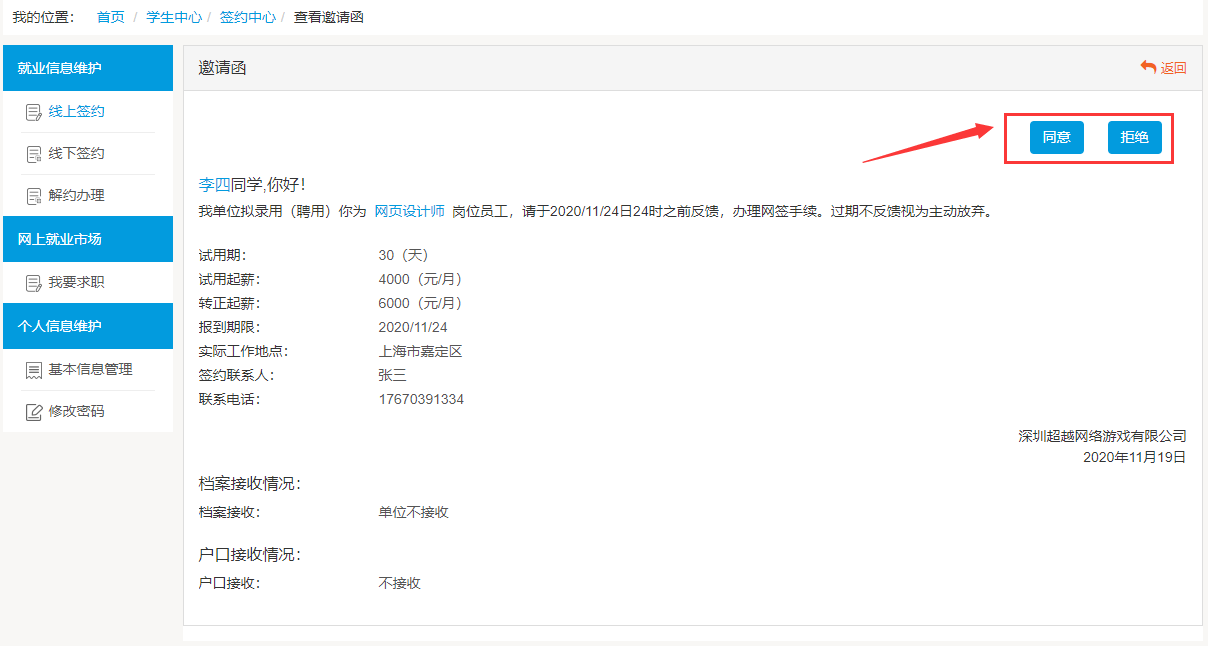This screenshot has width=1208, height=646.
Task: Click the student name 李四 link
Action: coord(214,185)
